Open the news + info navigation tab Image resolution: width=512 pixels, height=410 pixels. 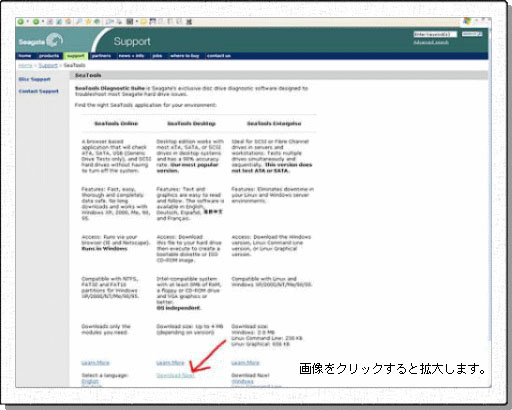point(131,56)
